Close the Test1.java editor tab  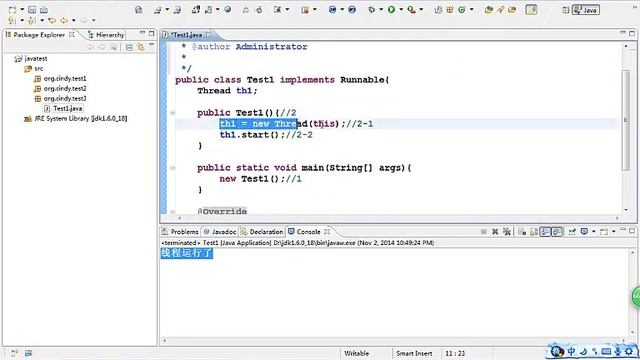coord(209,35)
